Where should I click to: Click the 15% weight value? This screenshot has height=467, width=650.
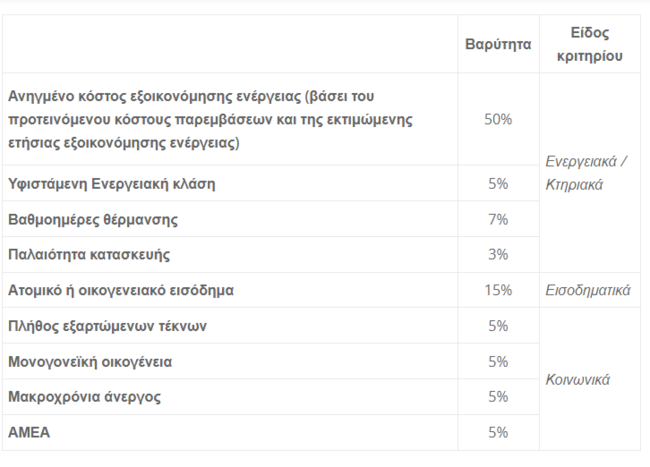click(498, 290)
